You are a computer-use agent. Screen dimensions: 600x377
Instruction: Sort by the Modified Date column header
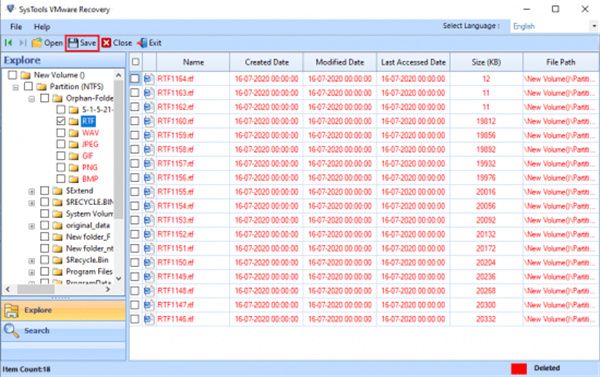340,62
